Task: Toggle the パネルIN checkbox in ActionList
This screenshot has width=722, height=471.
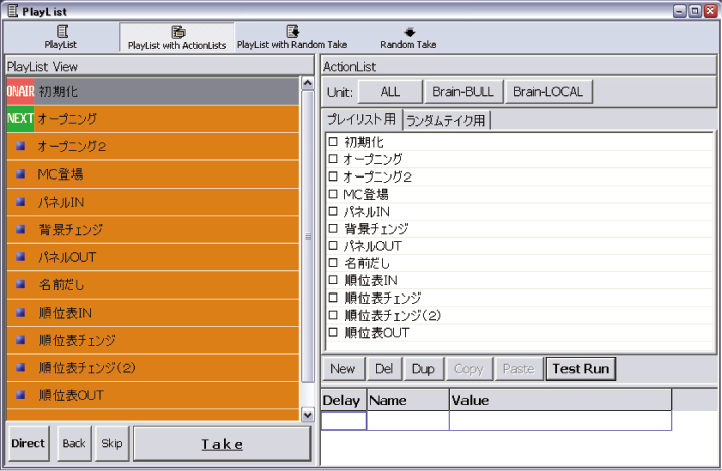Action: click(x=333, y=212)
